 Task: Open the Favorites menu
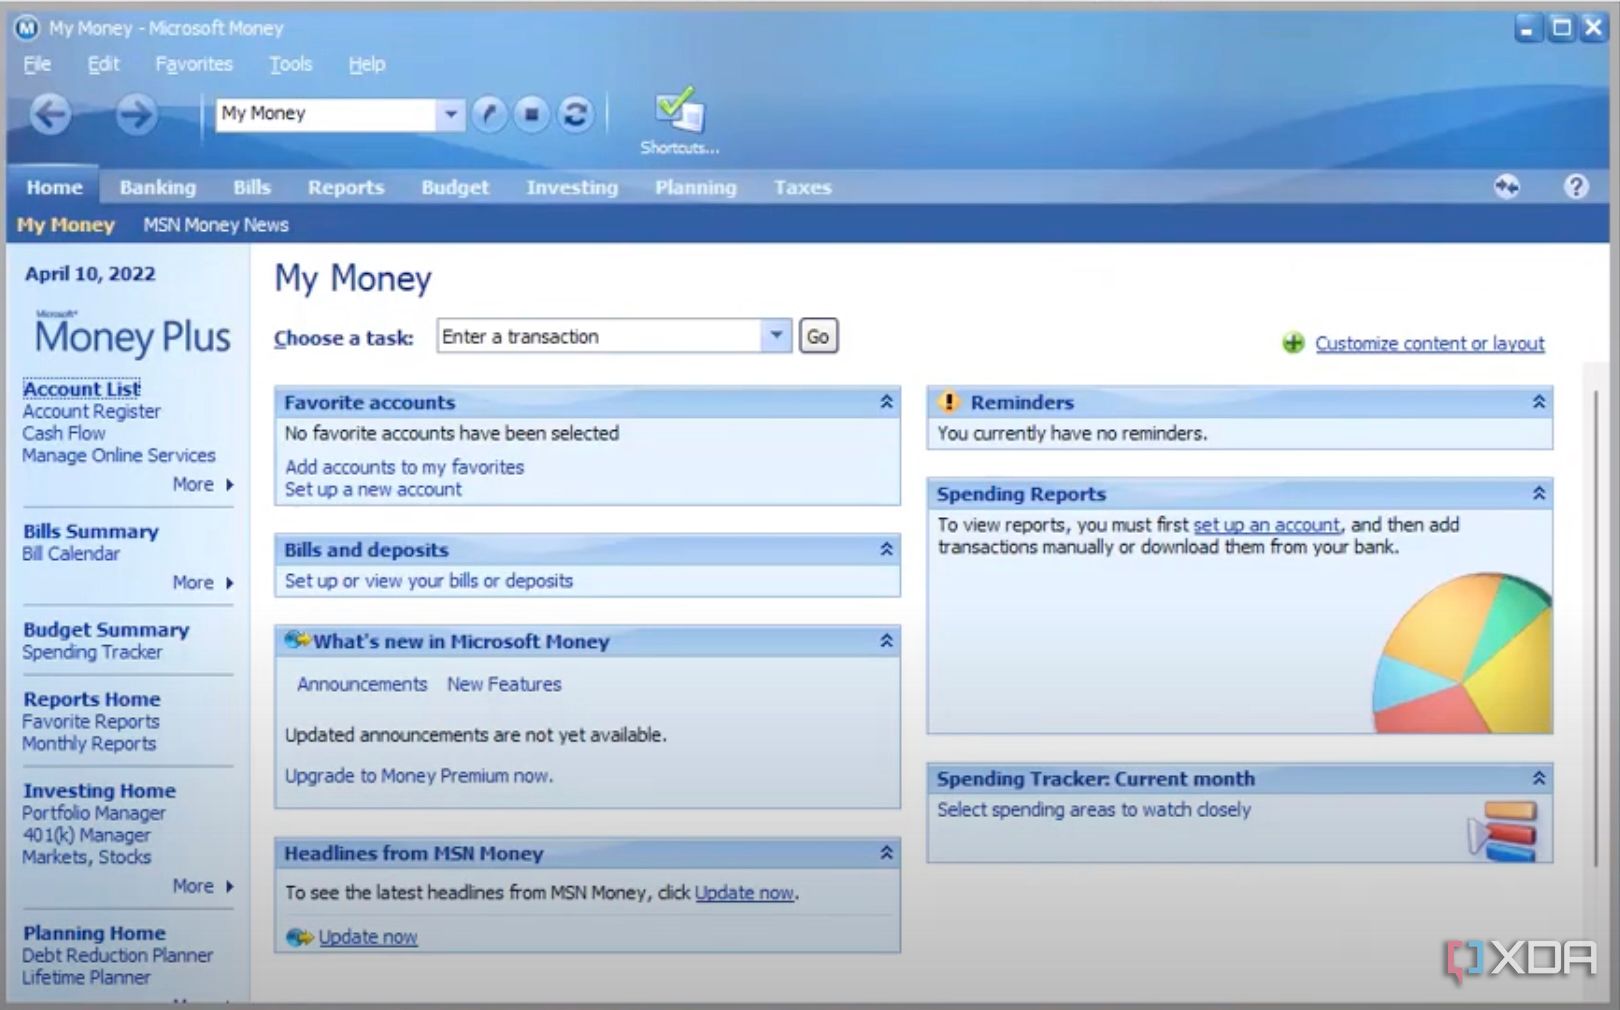point(194,64)
